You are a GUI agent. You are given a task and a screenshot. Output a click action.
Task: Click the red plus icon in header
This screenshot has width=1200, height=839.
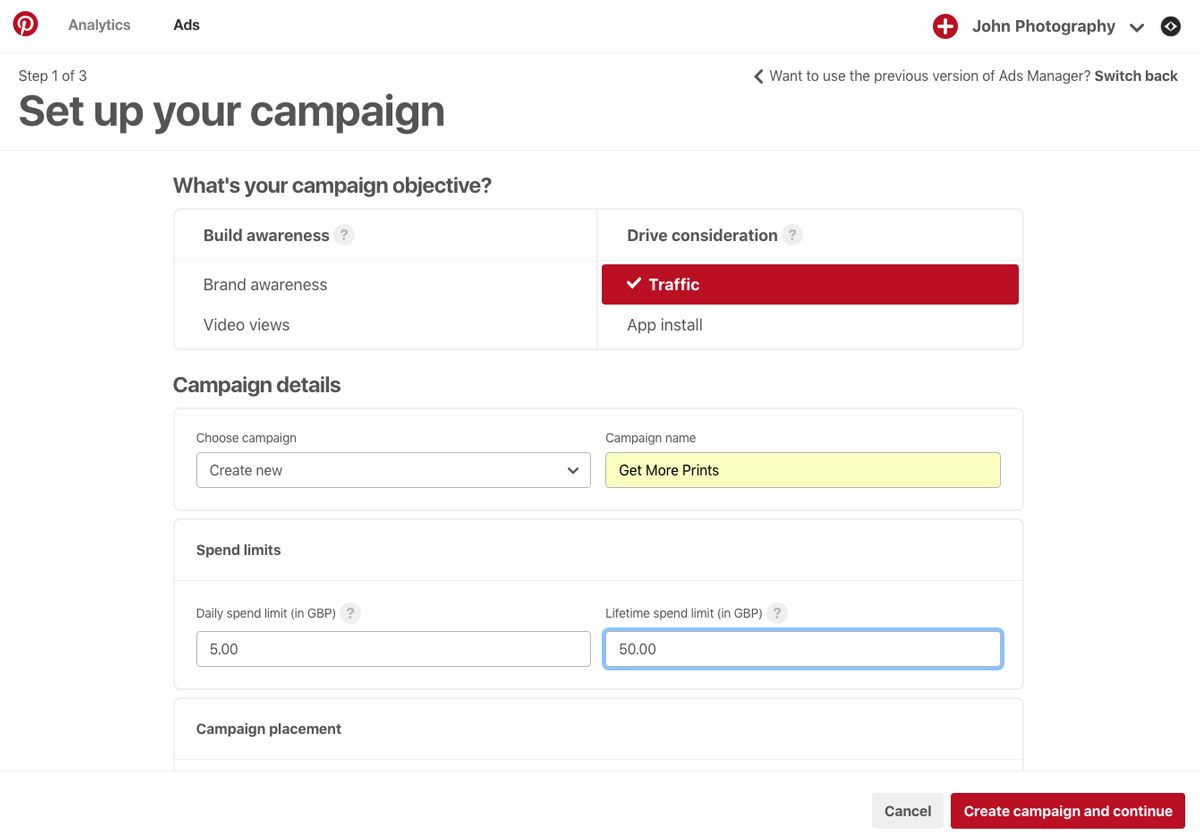click(945, 26)
